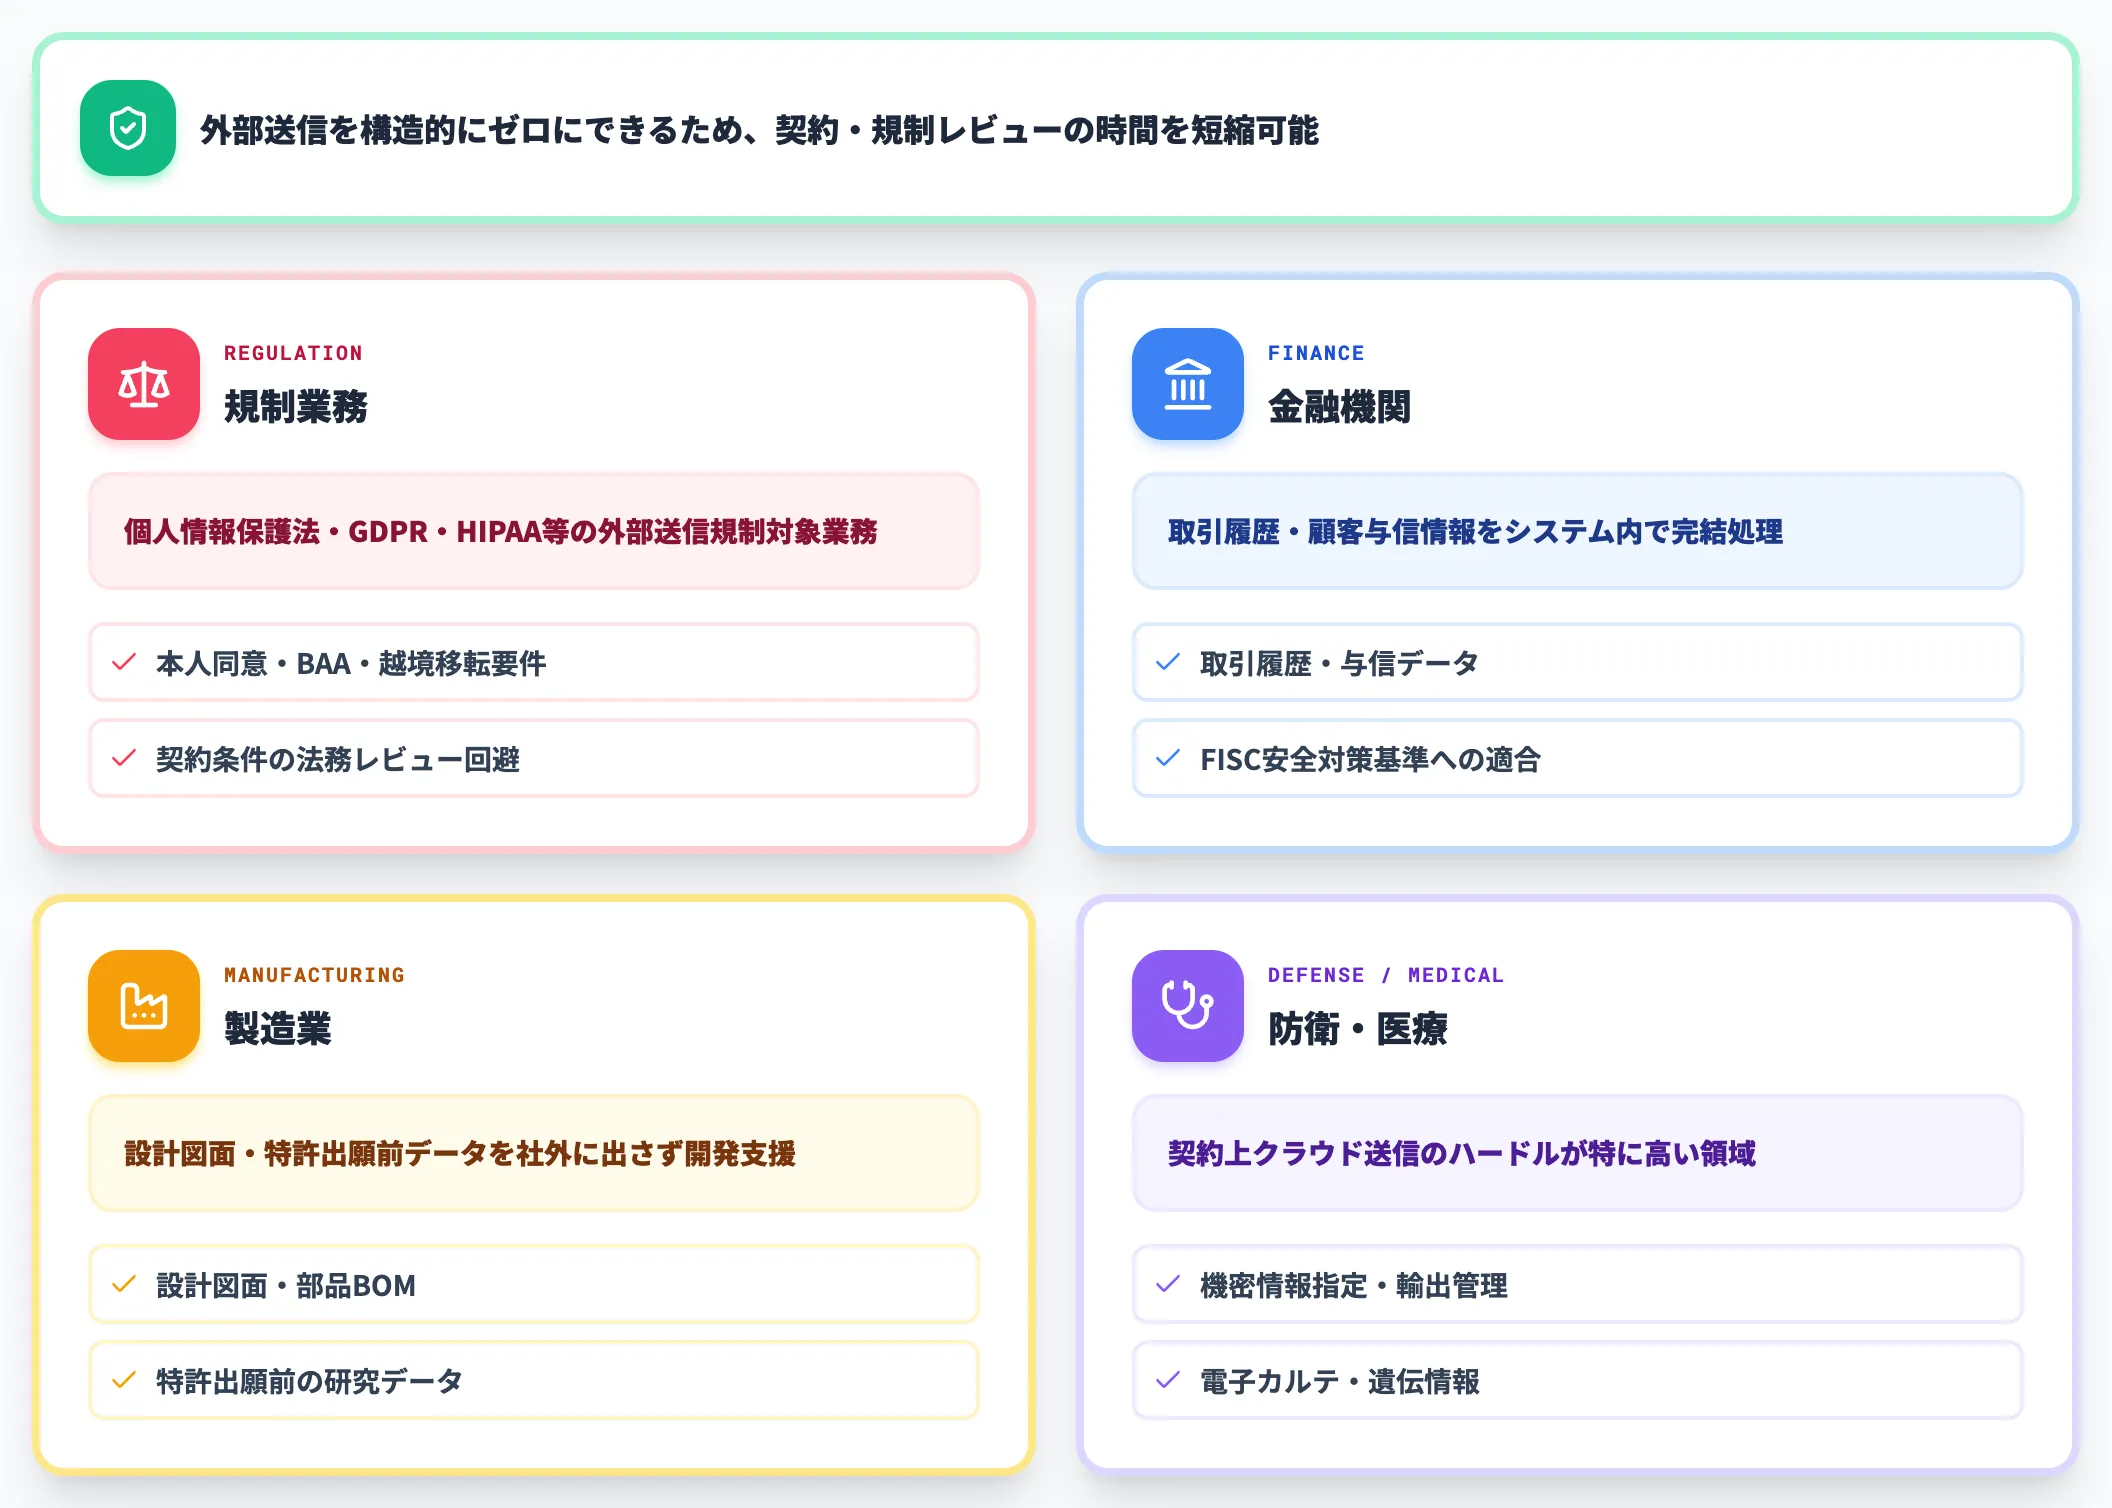This screenshot has width=2112, height=1508.
Task: Click the 製造業 heading
Action: point(278,1029)
